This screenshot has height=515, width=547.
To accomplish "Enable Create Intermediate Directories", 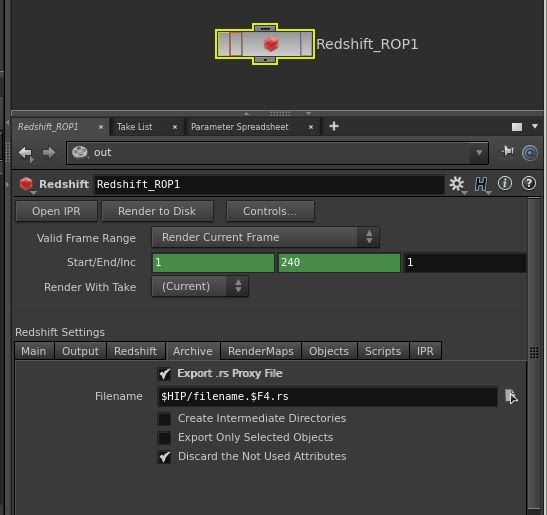I will click(164, 419).
